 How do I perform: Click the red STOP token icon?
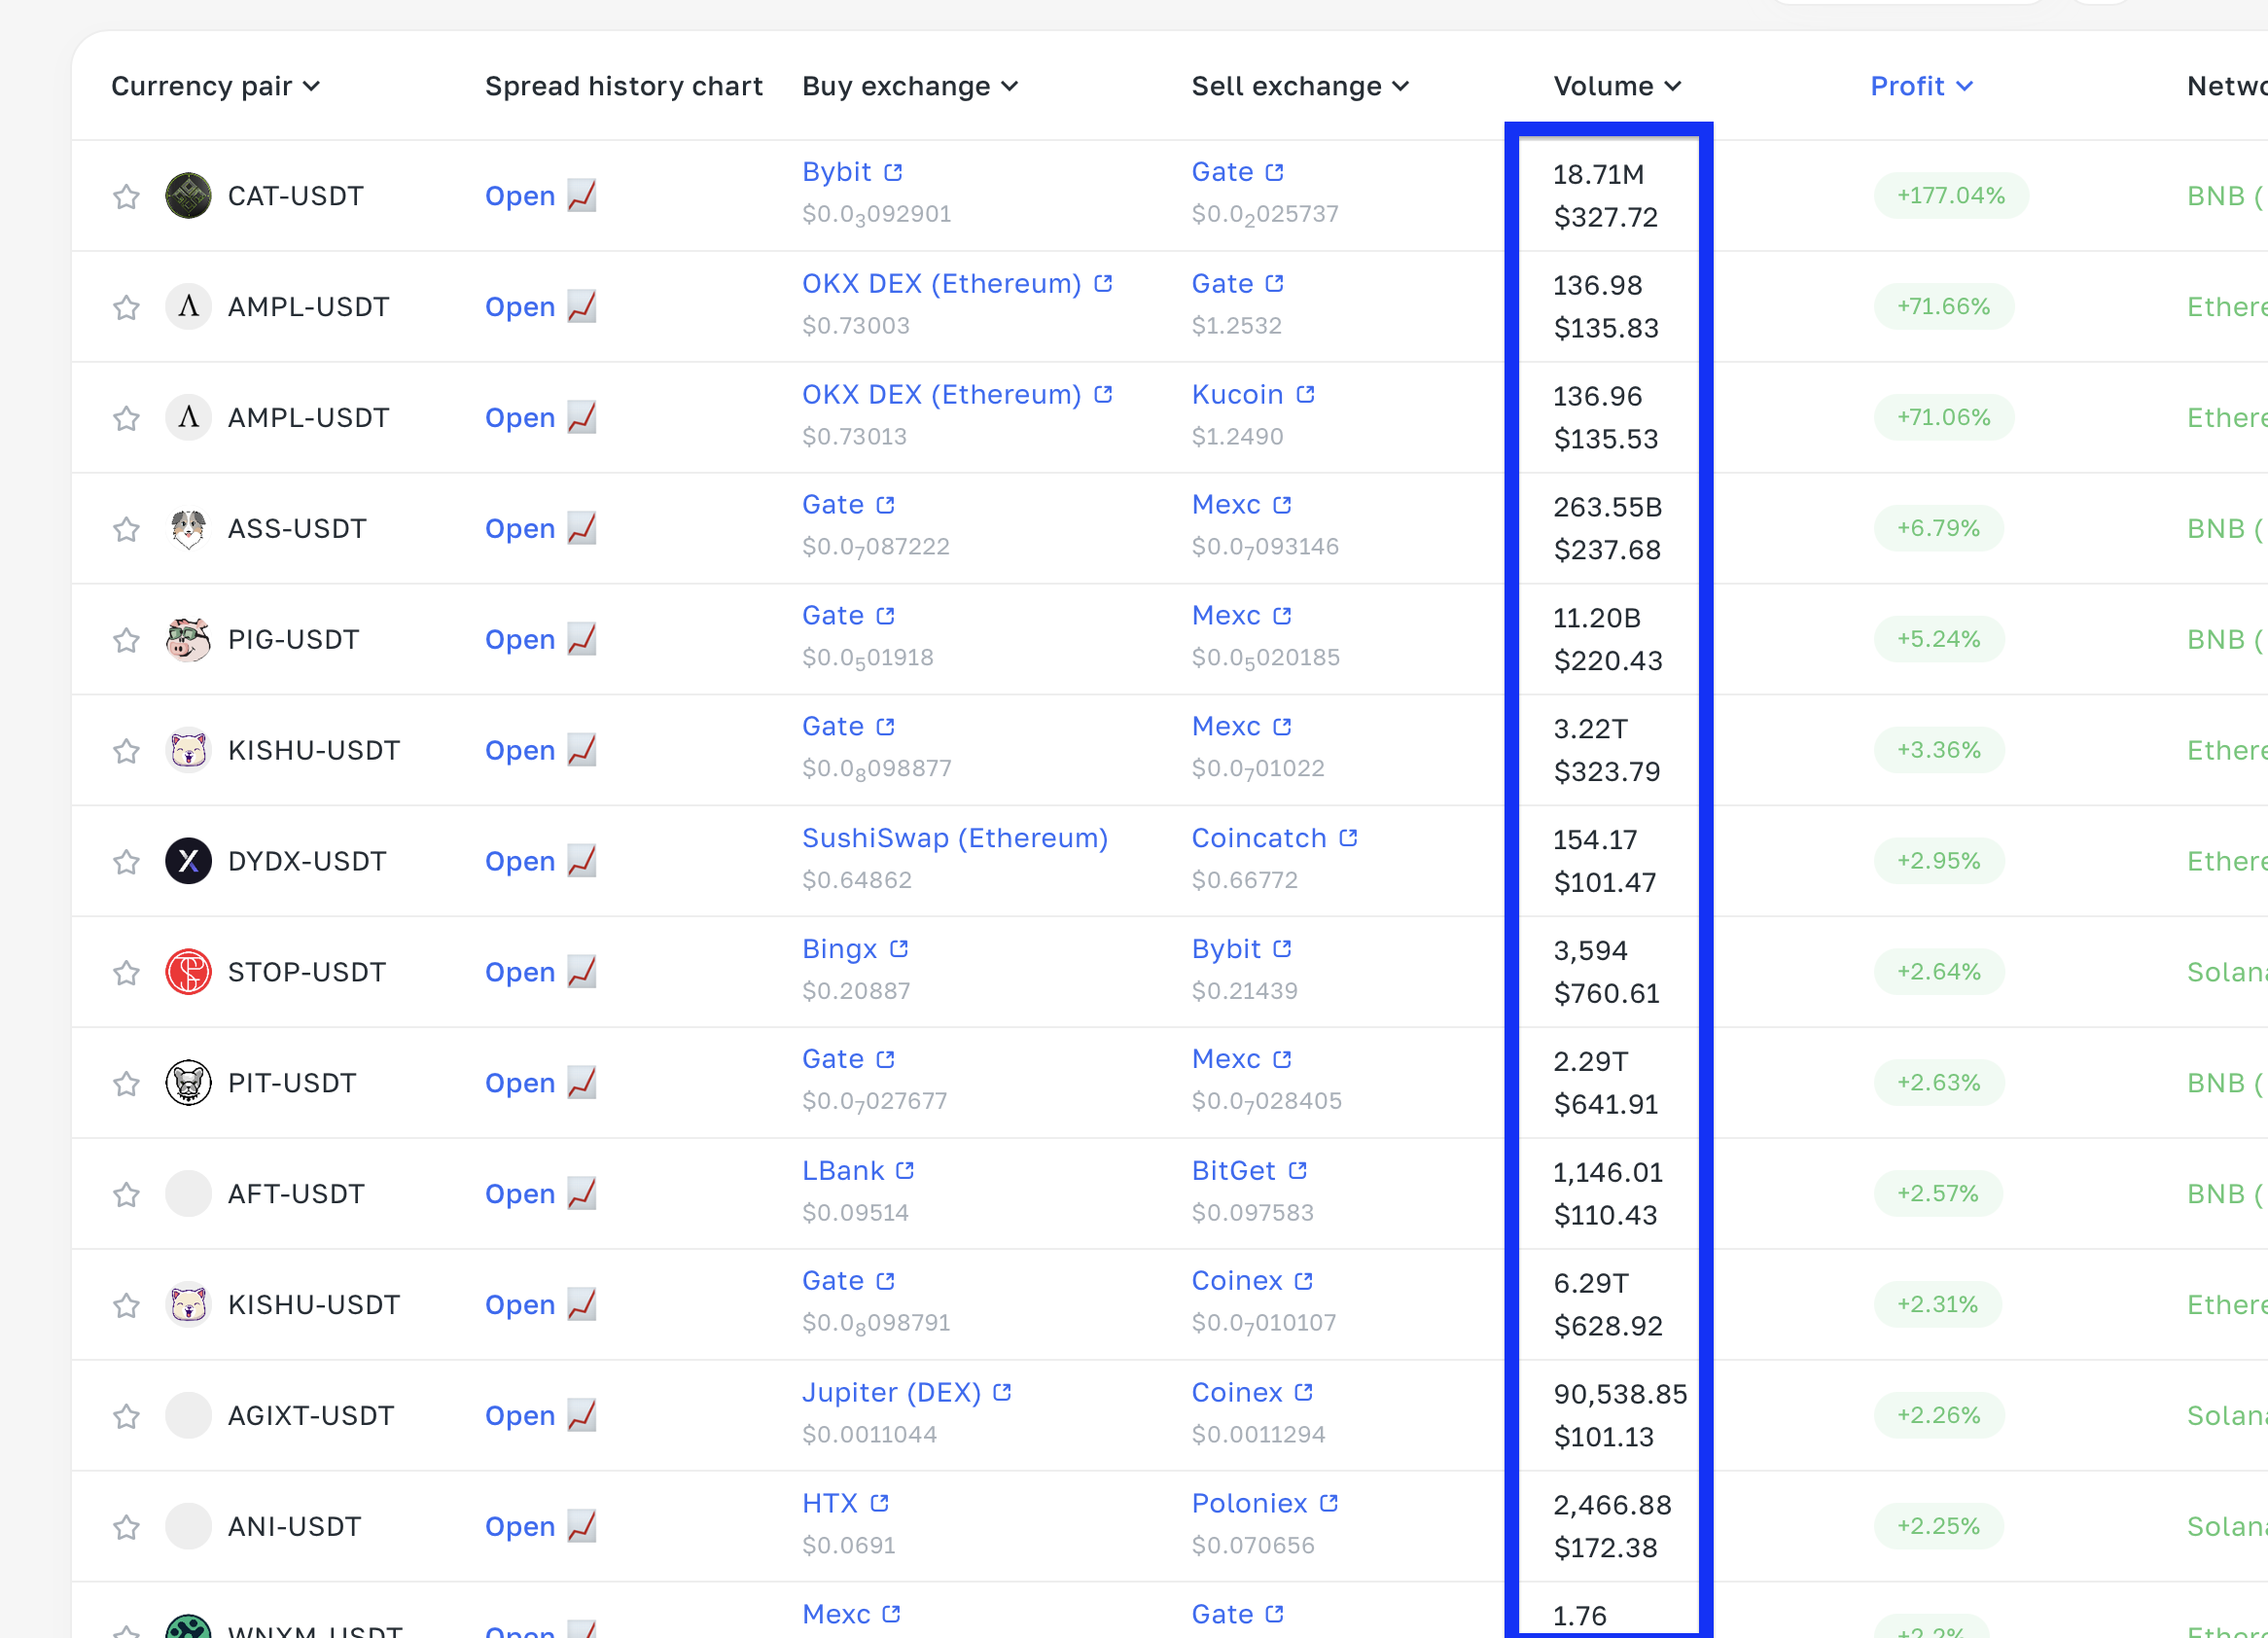click(x=188, y=972)
